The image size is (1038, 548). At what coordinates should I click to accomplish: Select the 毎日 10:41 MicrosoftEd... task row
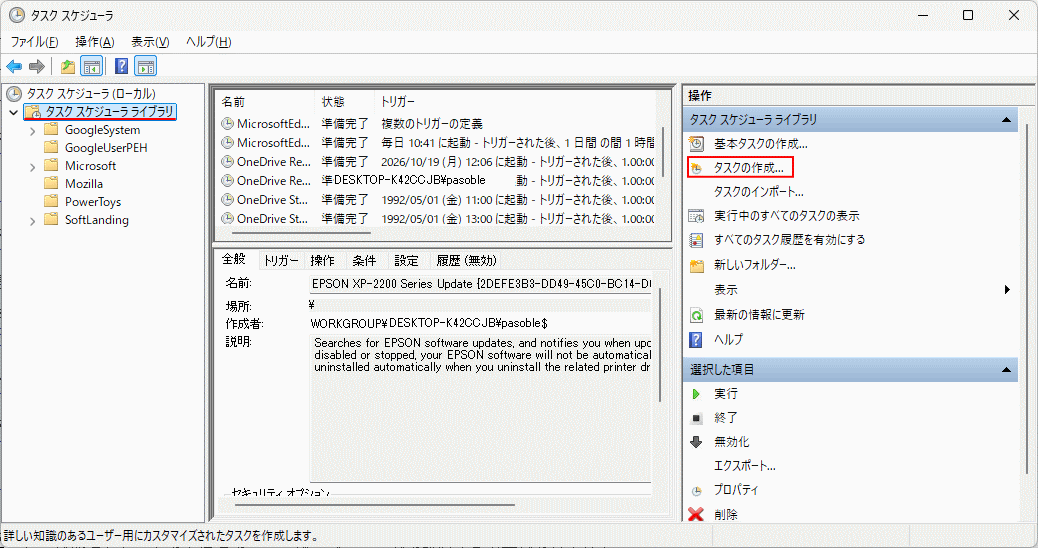click(437, 142)
